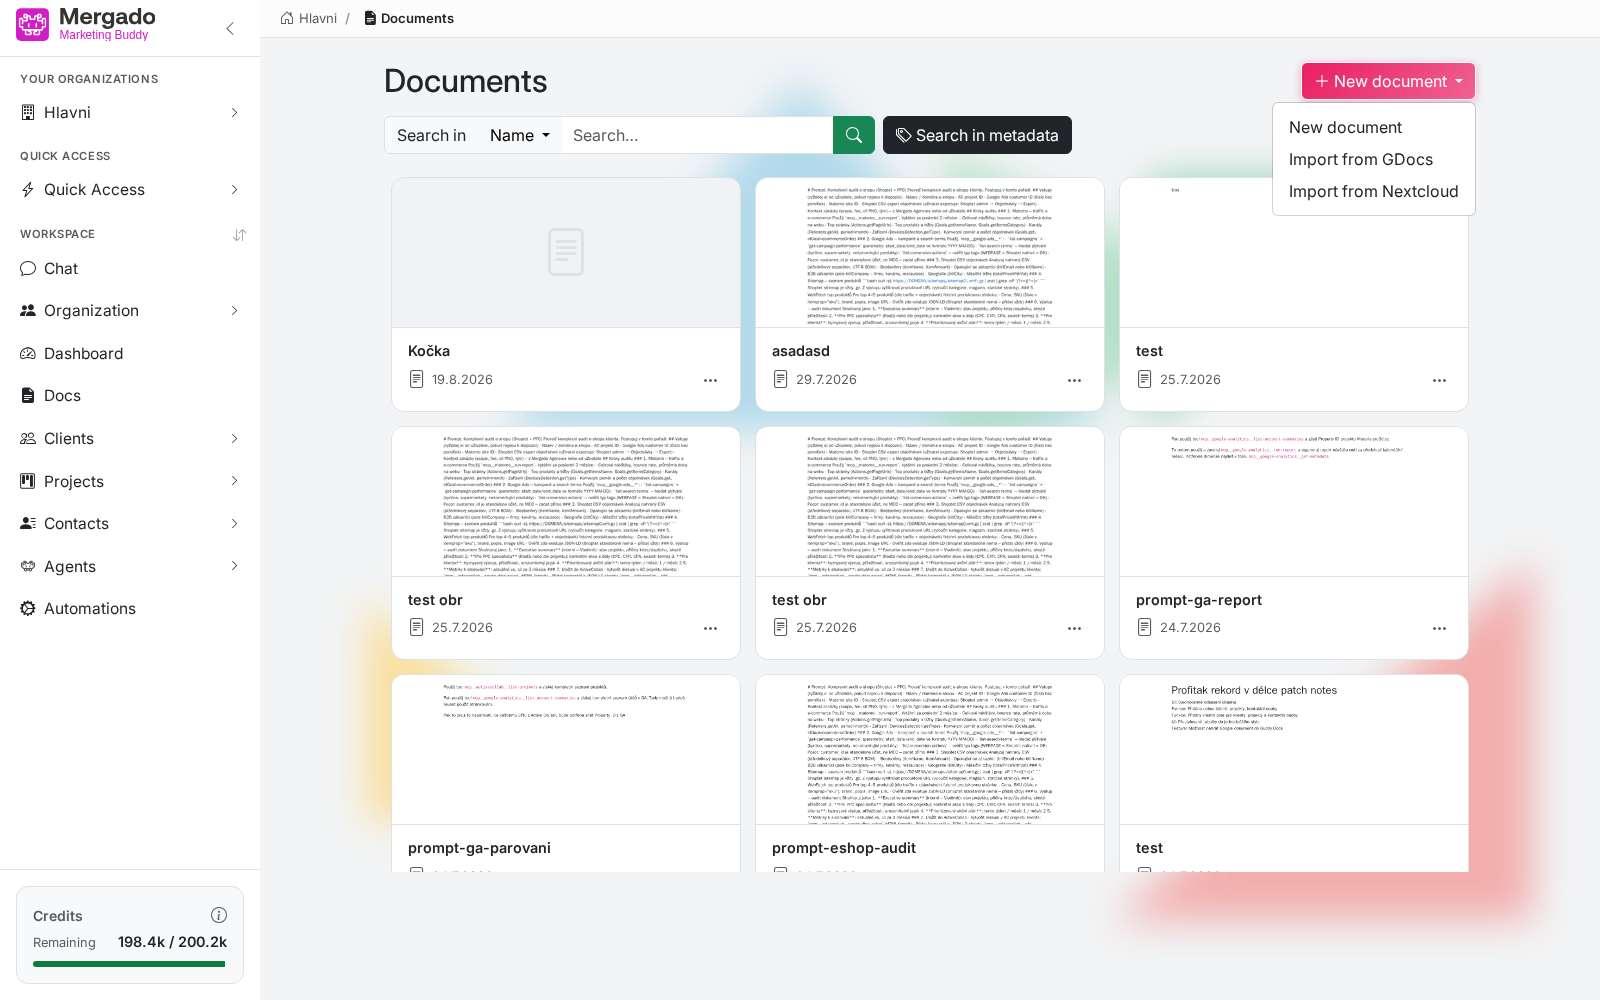Click the Clients icon in sidebar
The image size is (1600, 1000).
pos(28,439)
